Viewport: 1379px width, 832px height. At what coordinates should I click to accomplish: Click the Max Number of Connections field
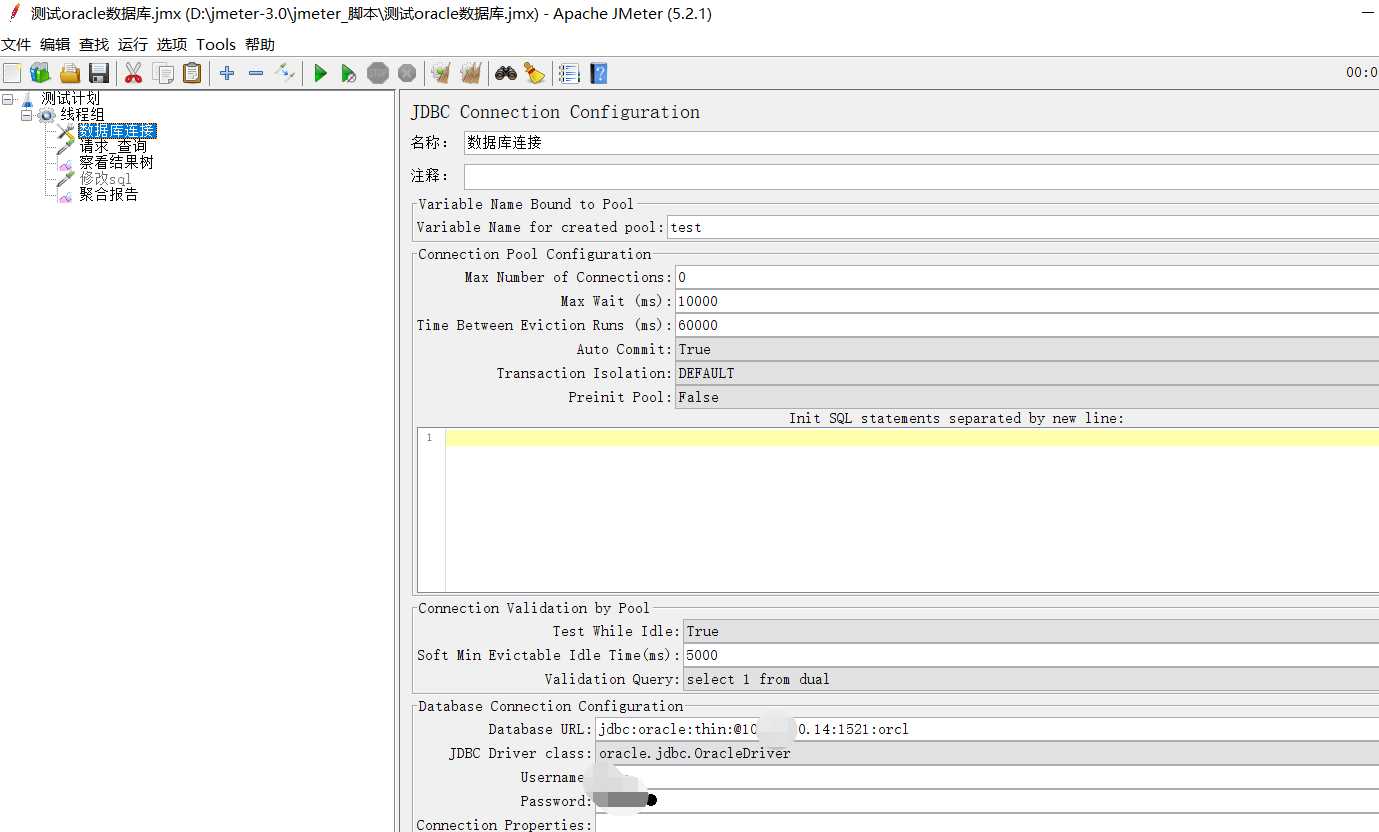tap(1027, 277)
